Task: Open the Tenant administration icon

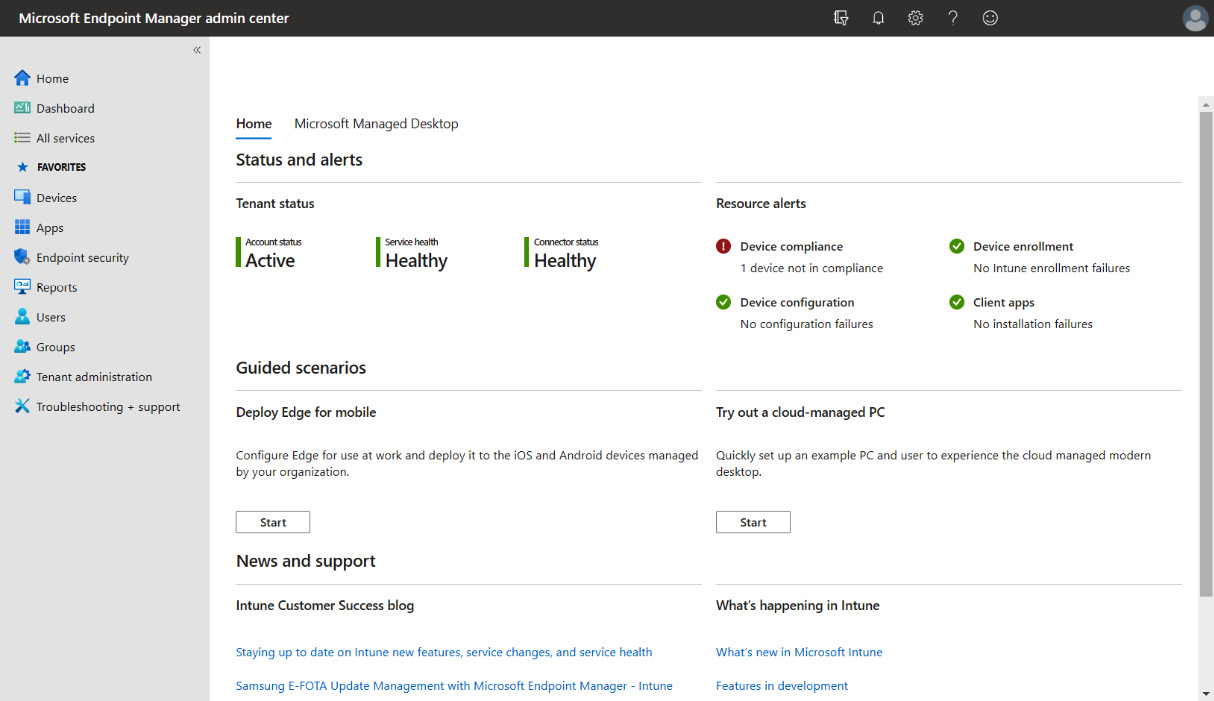Action: tap(22, 377)
